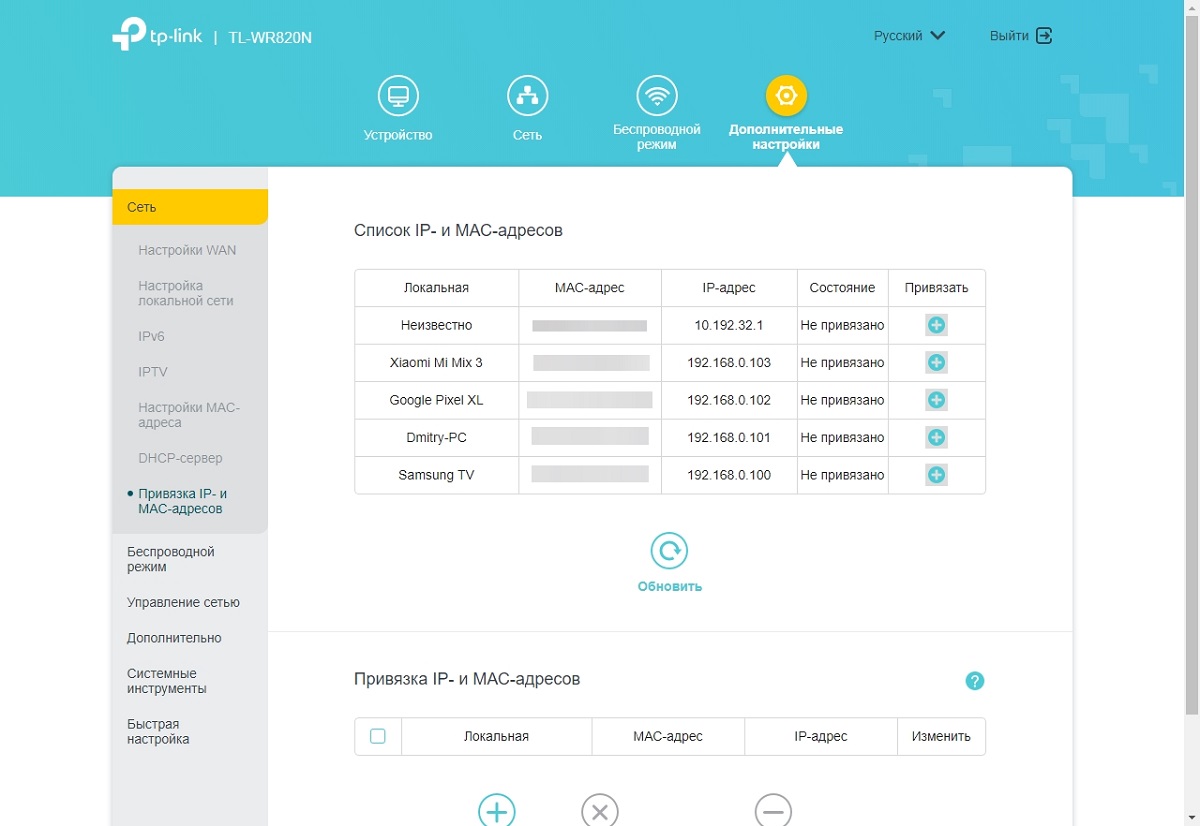Screen dimensions: 1200x826
Task: Click the Привязать column header
Action: 936,287
